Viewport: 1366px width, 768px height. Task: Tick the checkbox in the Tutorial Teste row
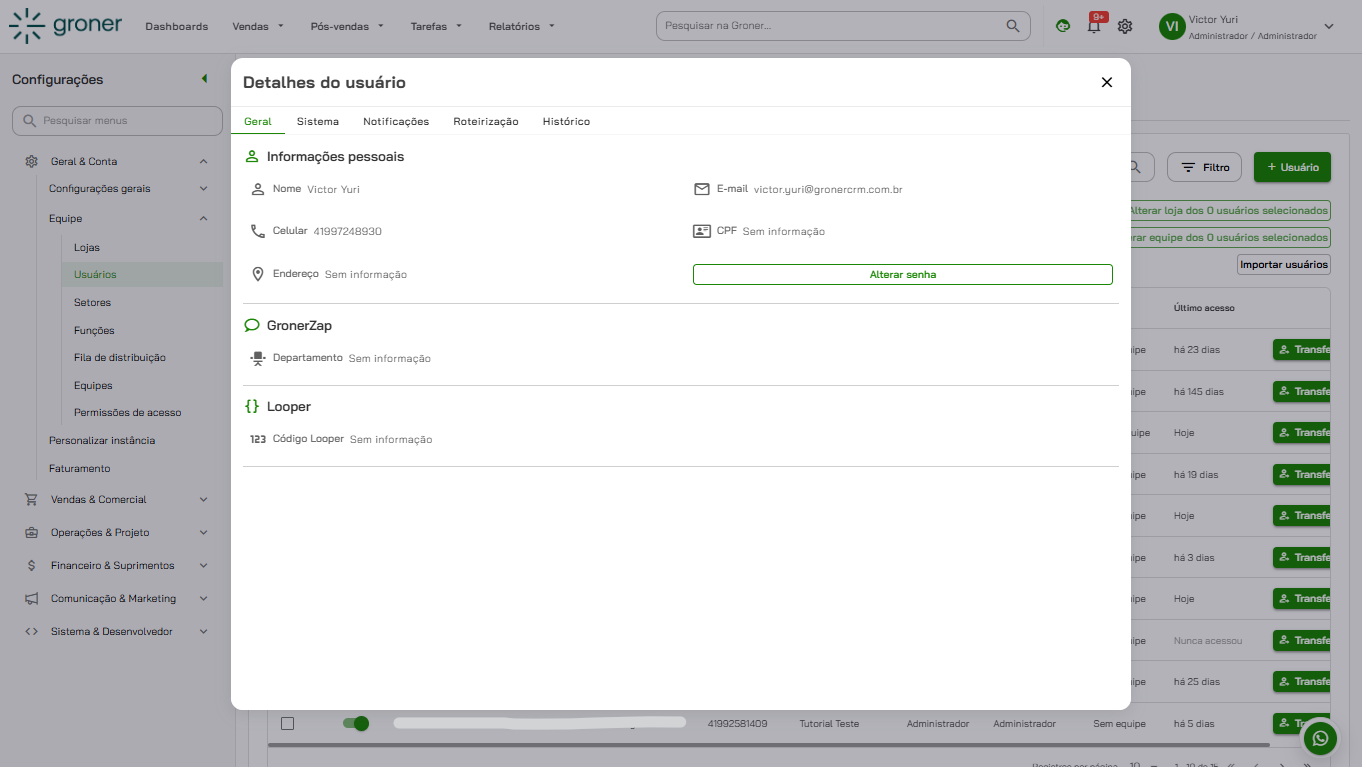(x=287, y=723)
